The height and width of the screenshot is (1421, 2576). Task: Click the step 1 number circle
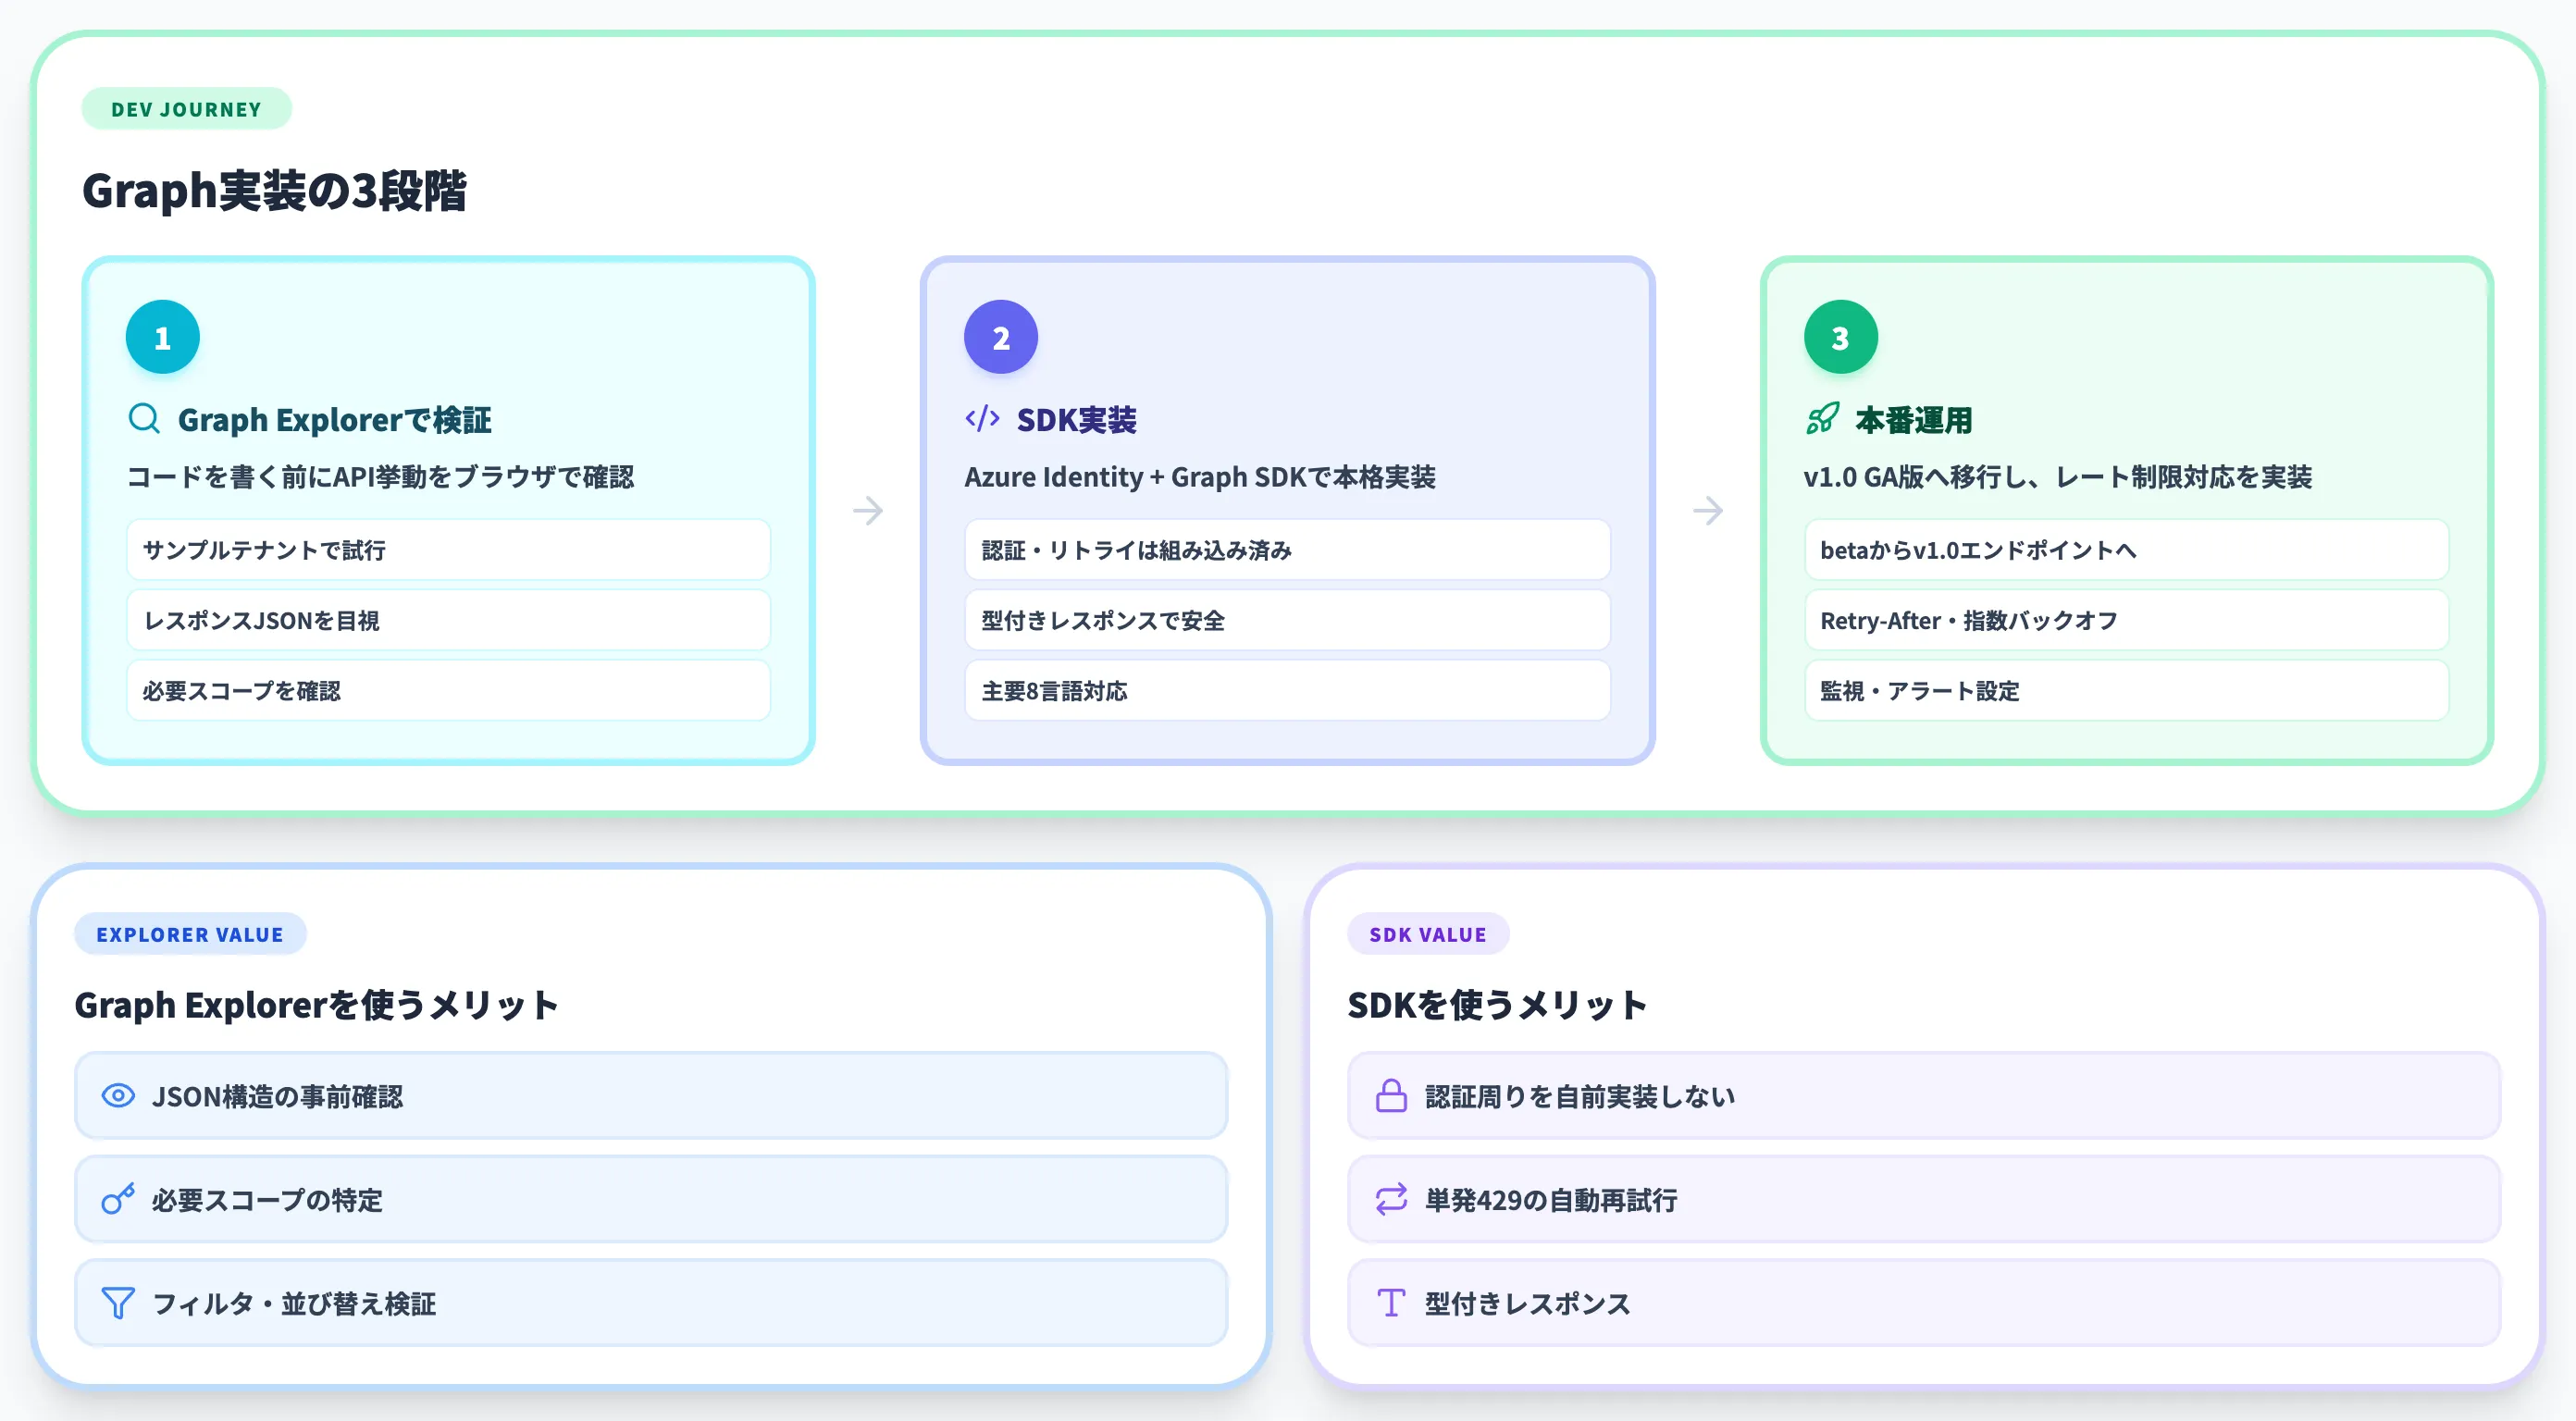point(163,337)
